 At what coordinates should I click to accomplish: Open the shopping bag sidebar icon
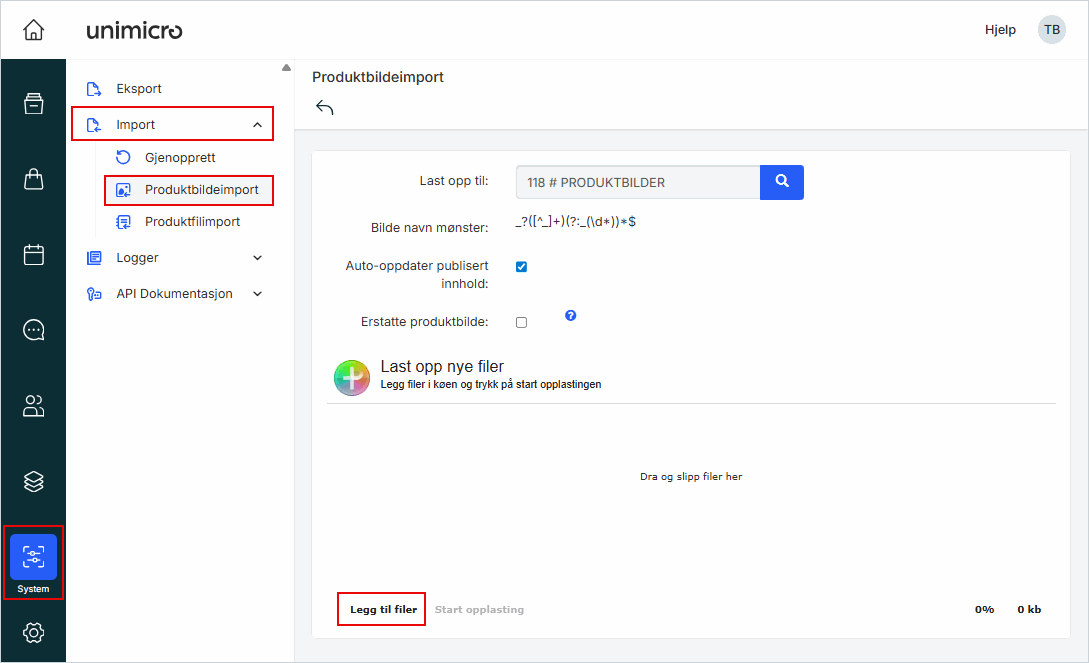[33, 179]
